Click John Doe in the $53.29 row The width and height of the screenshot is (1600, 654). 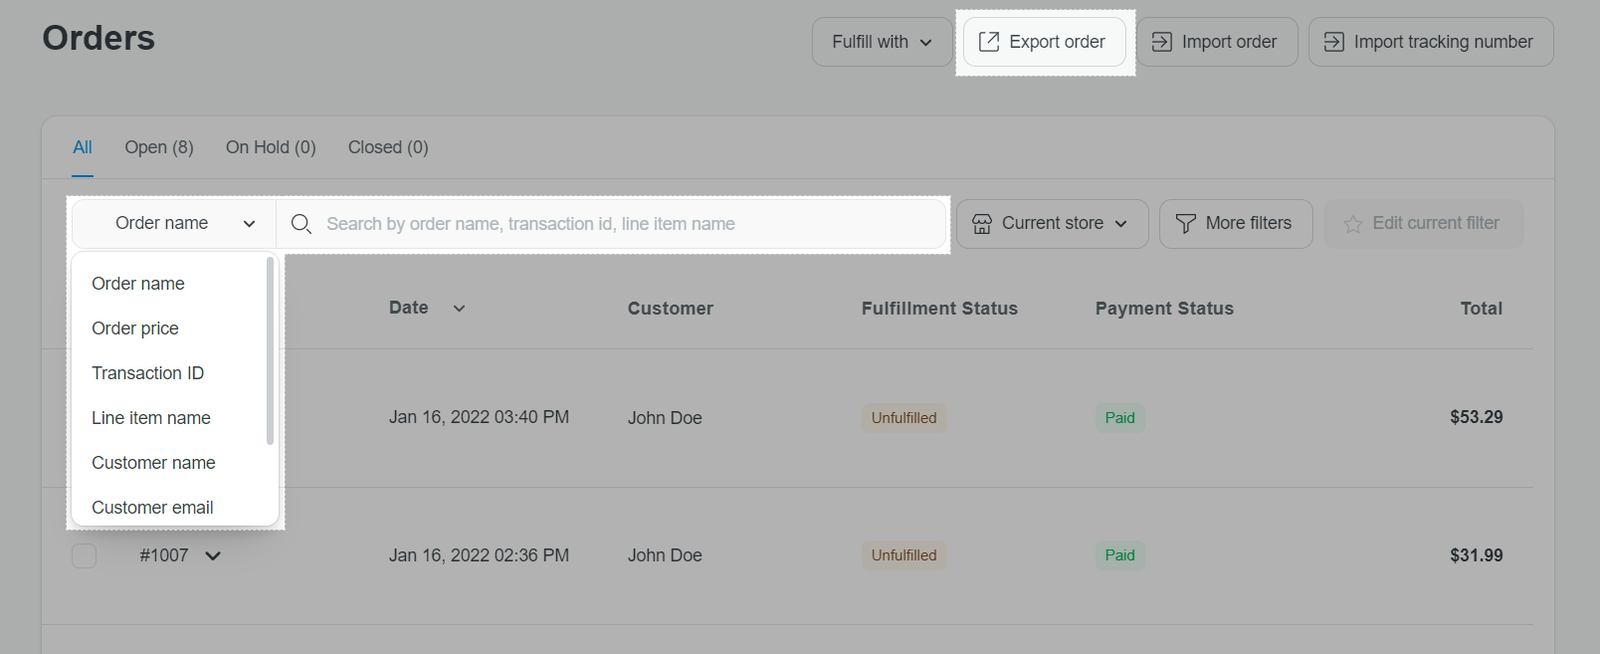665,418
